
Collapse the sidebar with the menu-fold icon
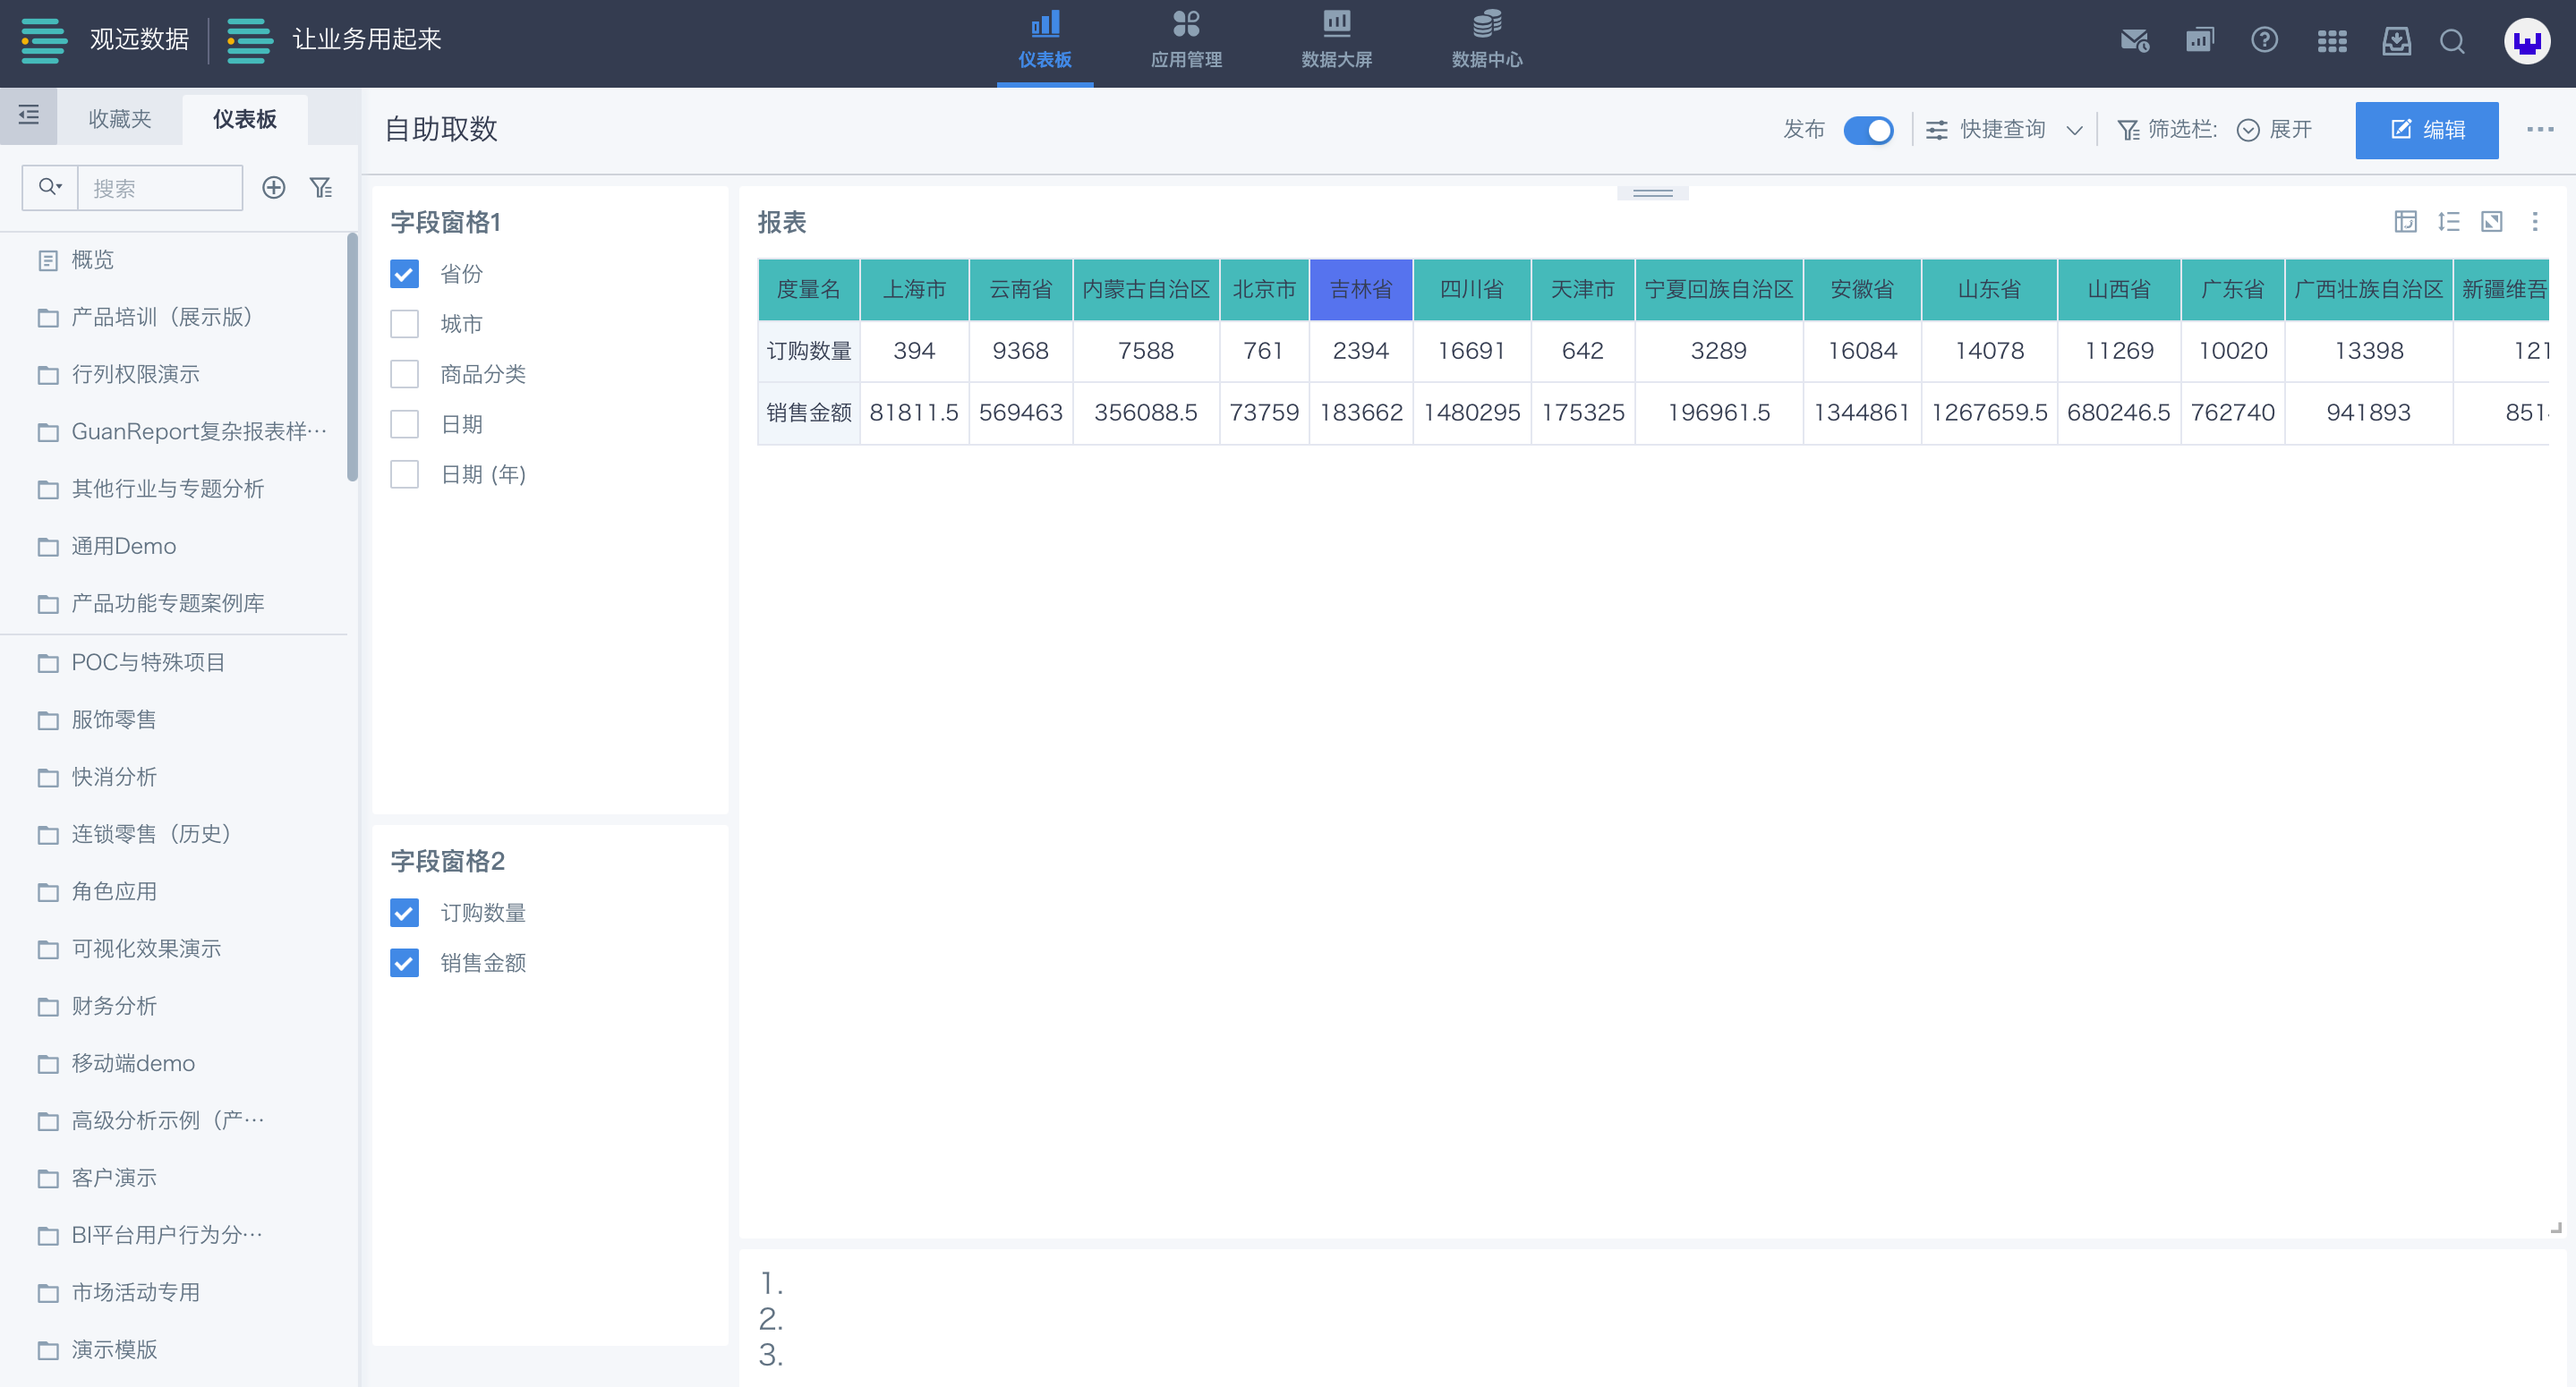[x=29, y=116]
